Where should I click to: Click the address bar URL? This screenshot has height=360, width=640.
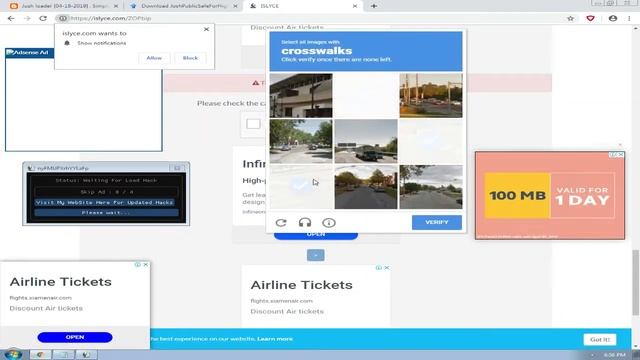pos(111,18)
